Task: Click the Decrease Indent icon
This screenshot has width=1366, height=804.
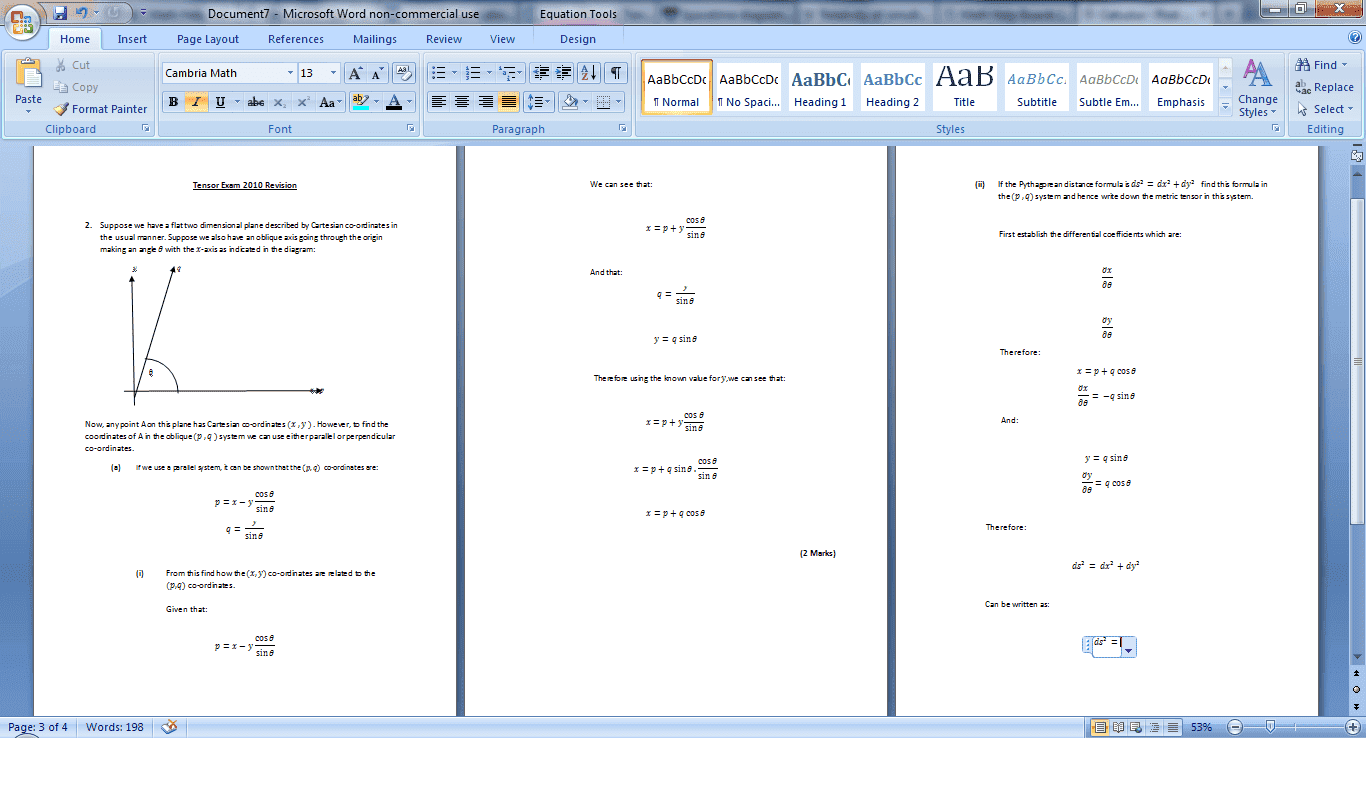Action: [x=541, y=73]
